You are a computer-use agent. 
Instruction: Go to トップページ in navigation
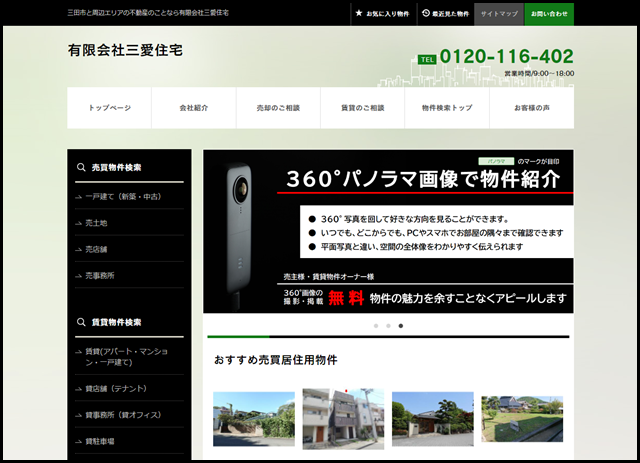[109, 108]
